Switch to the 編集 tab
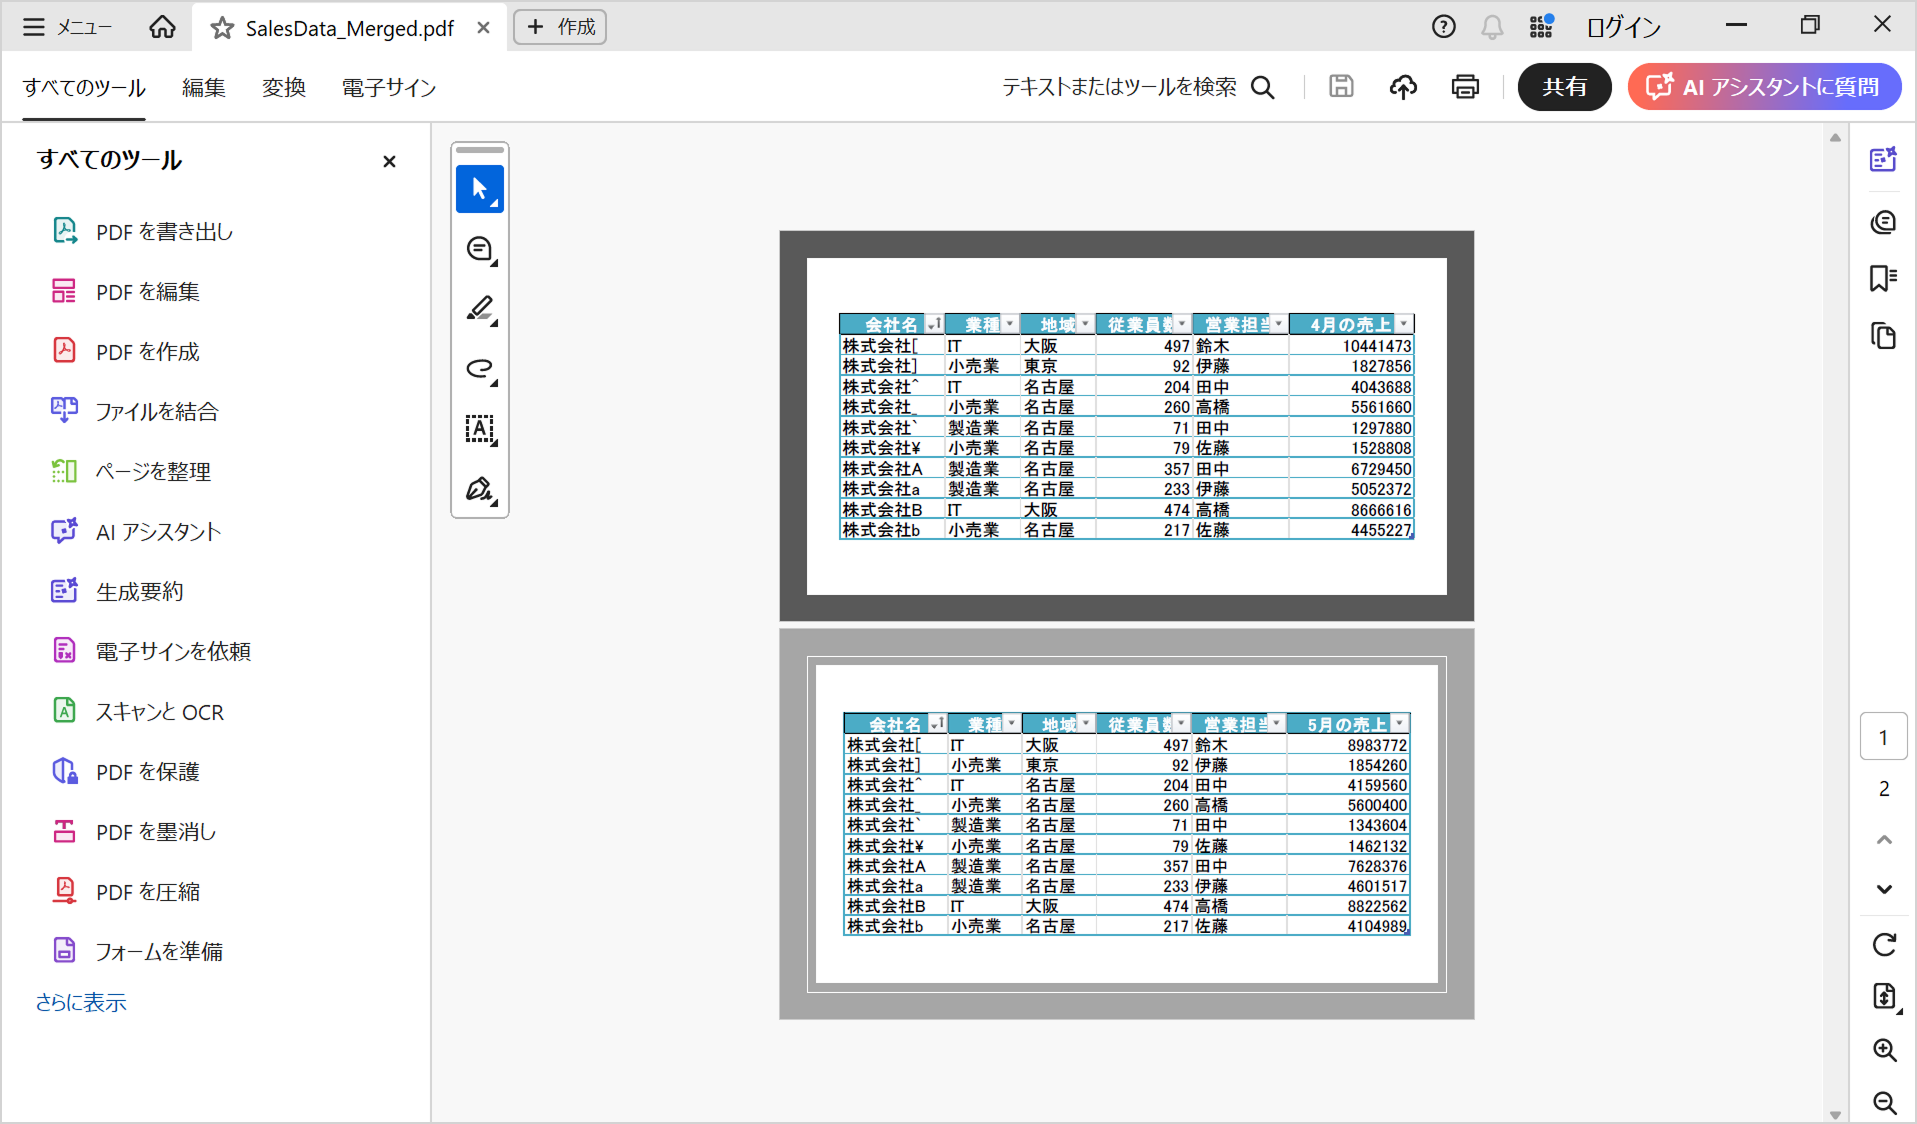 click(203, 88)
